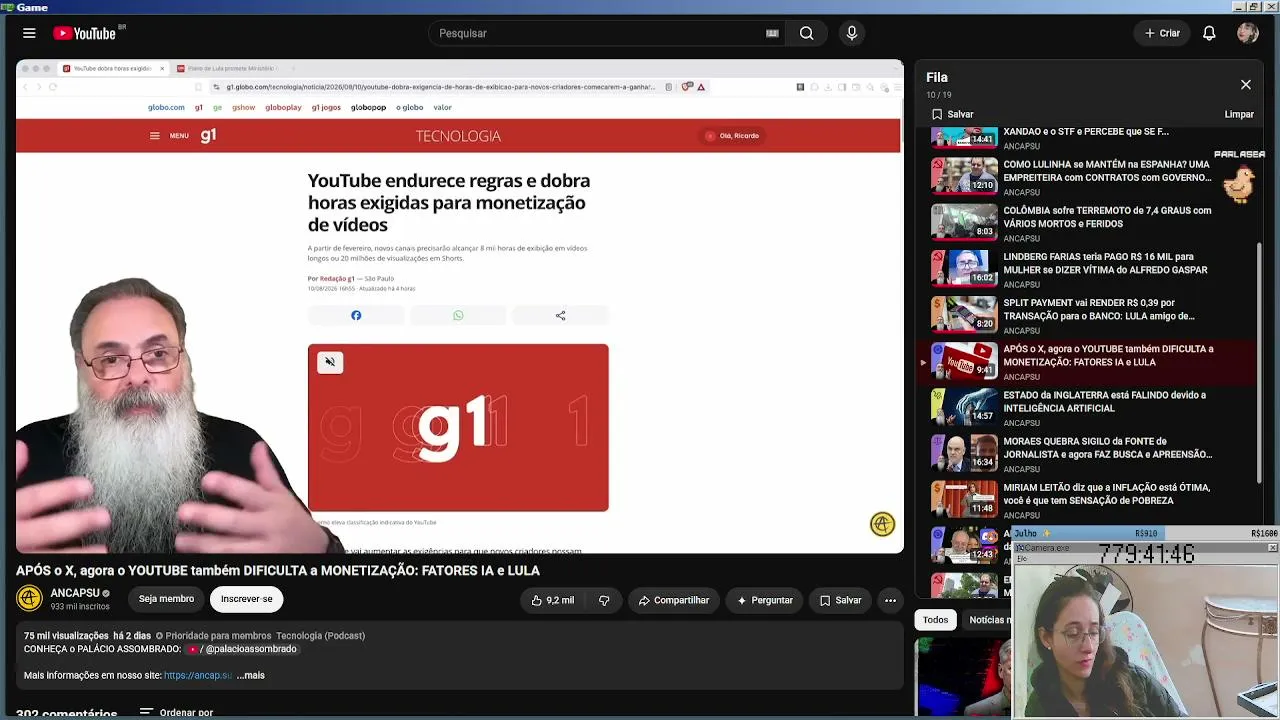Click the video player area
The image size is (1280, 720).
[460, 306]
